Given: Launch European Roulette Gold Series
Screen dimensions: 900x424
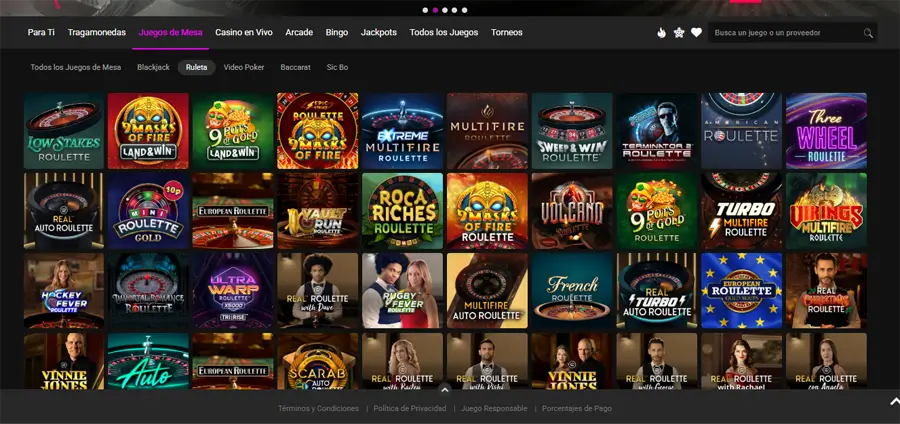Looking at the screenshot, I should coord(742,291).
